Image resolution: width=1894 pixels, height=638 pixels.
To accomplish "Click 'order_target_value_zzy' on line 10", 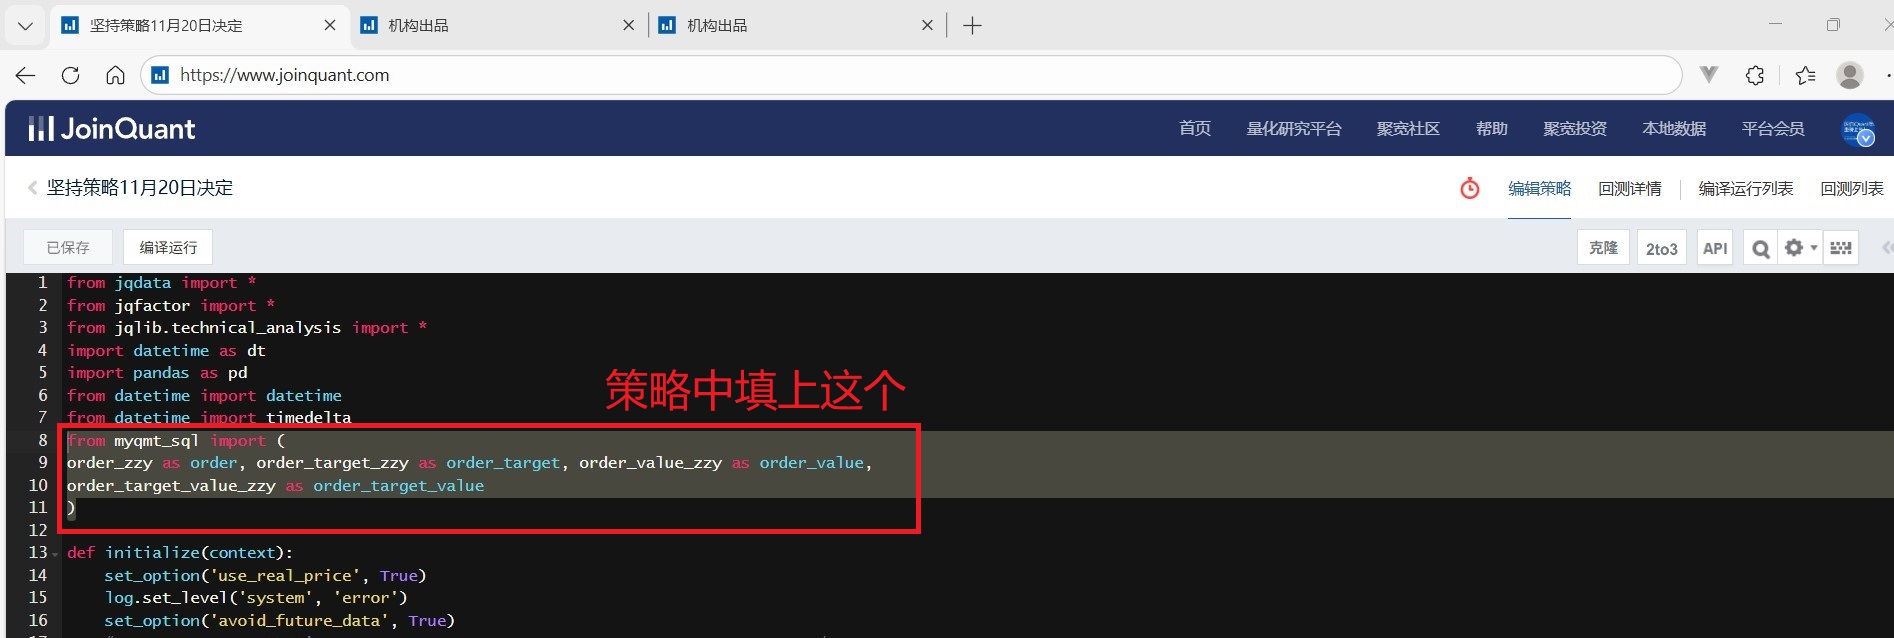I will [x=171, y=485].
